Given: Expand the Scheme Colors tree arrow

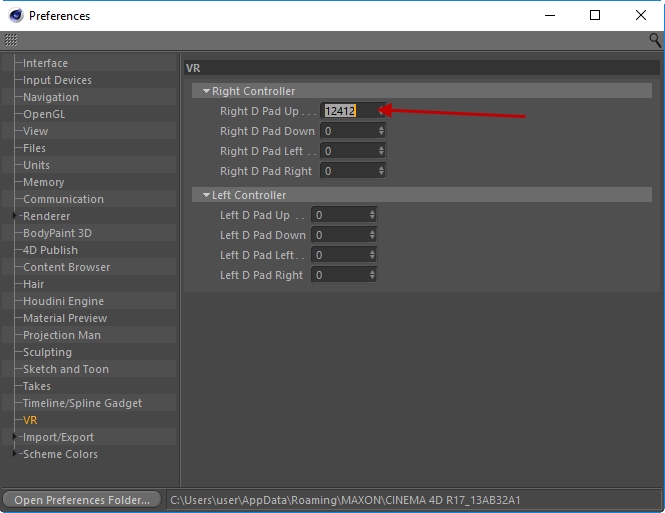Looking at the screenshot, I should pyautogui.click(x=14, y=454).
